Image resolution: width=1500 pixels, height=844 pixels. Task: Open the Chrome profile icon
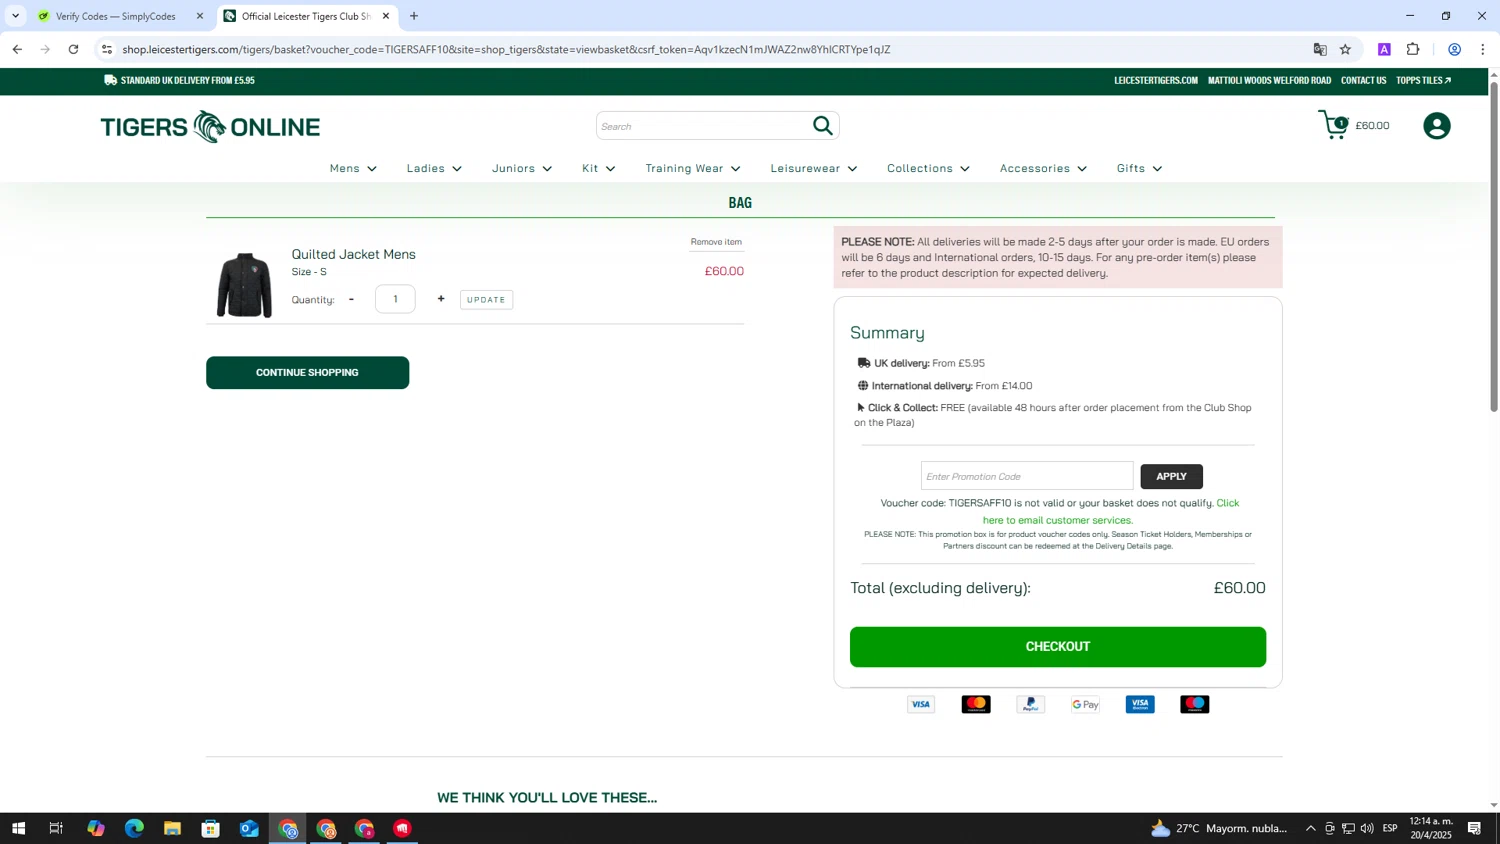point(1455,49)
